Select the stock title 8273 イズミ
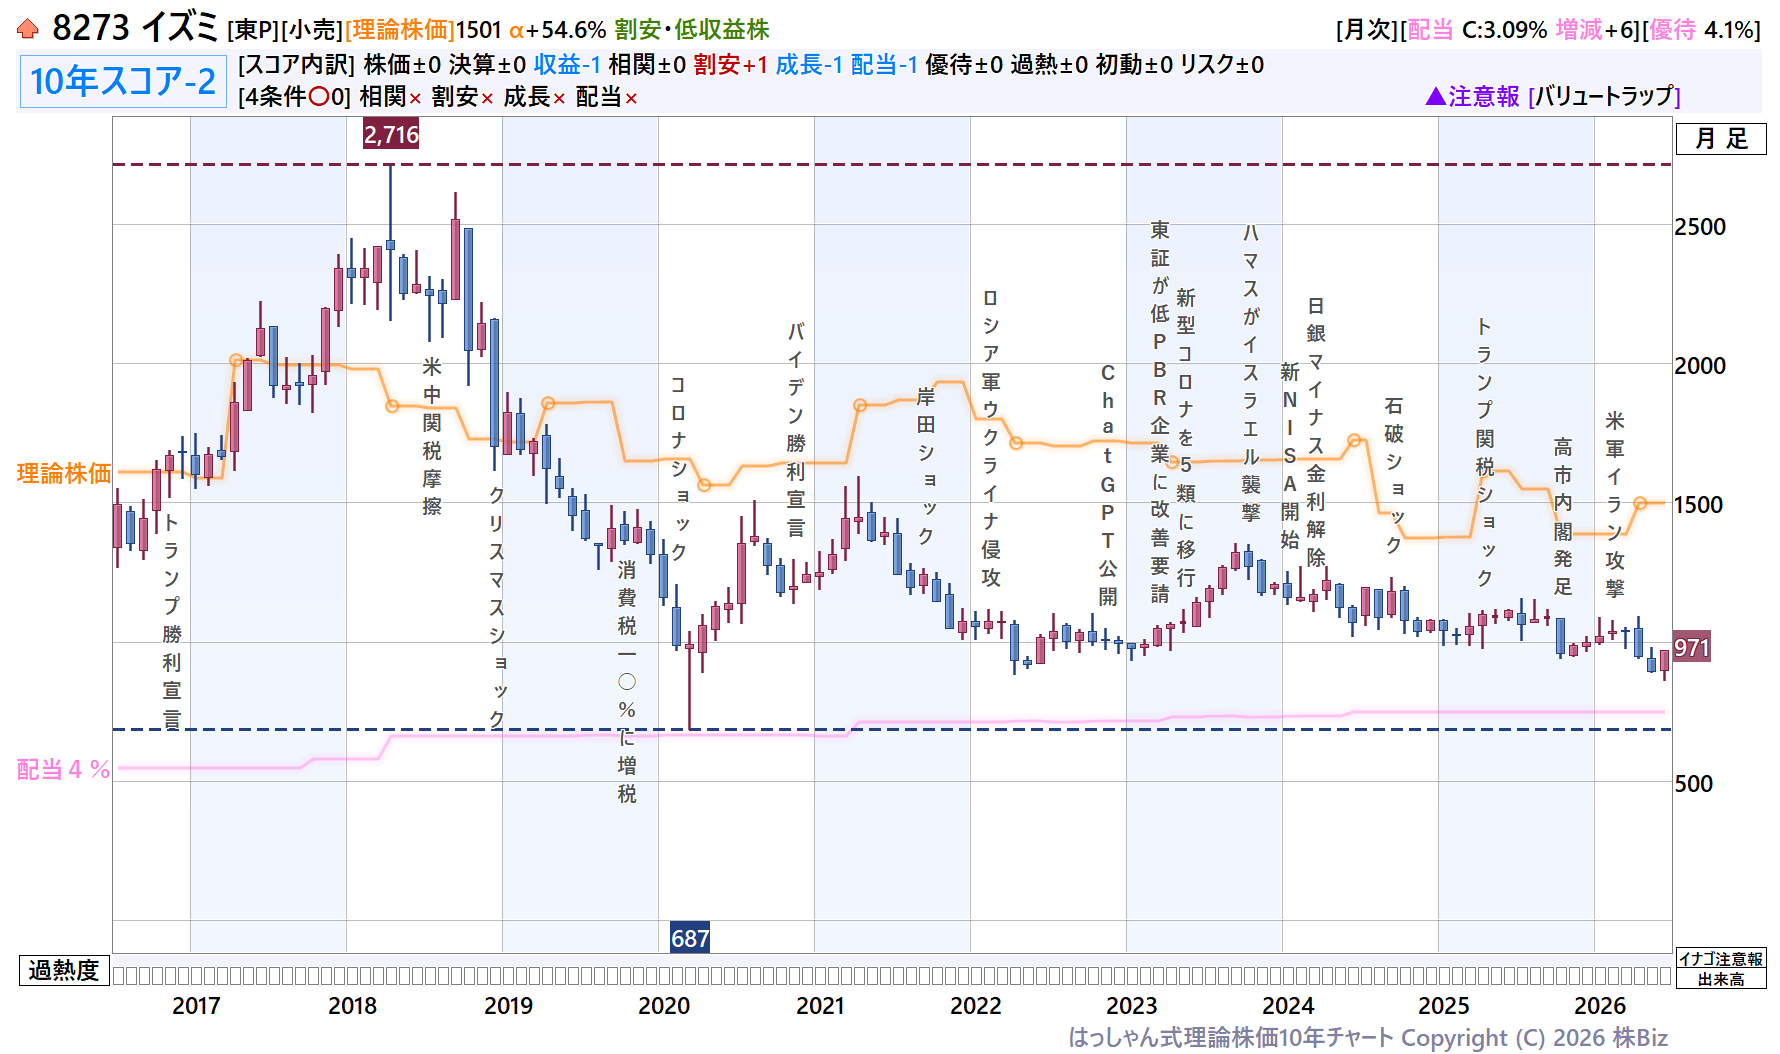1780x1054 pixels. 135,28
